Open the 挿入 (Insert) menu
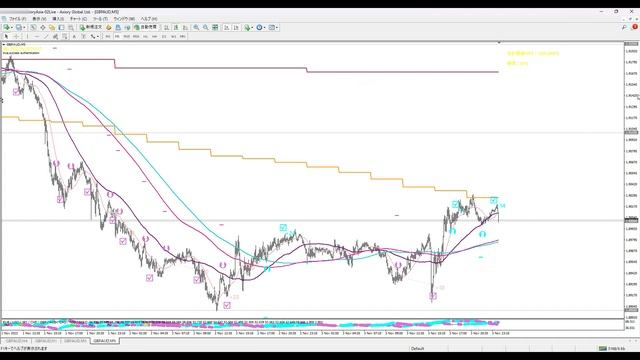Screen dimensions: 640x360 [x=58, y=19]
